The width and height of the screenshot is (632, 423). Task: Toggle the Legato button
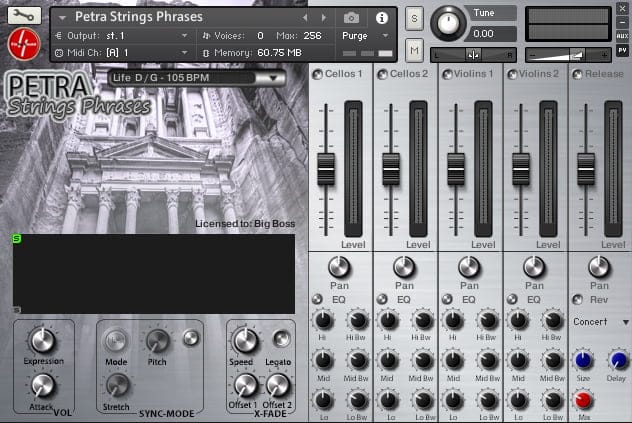(281, 338)
